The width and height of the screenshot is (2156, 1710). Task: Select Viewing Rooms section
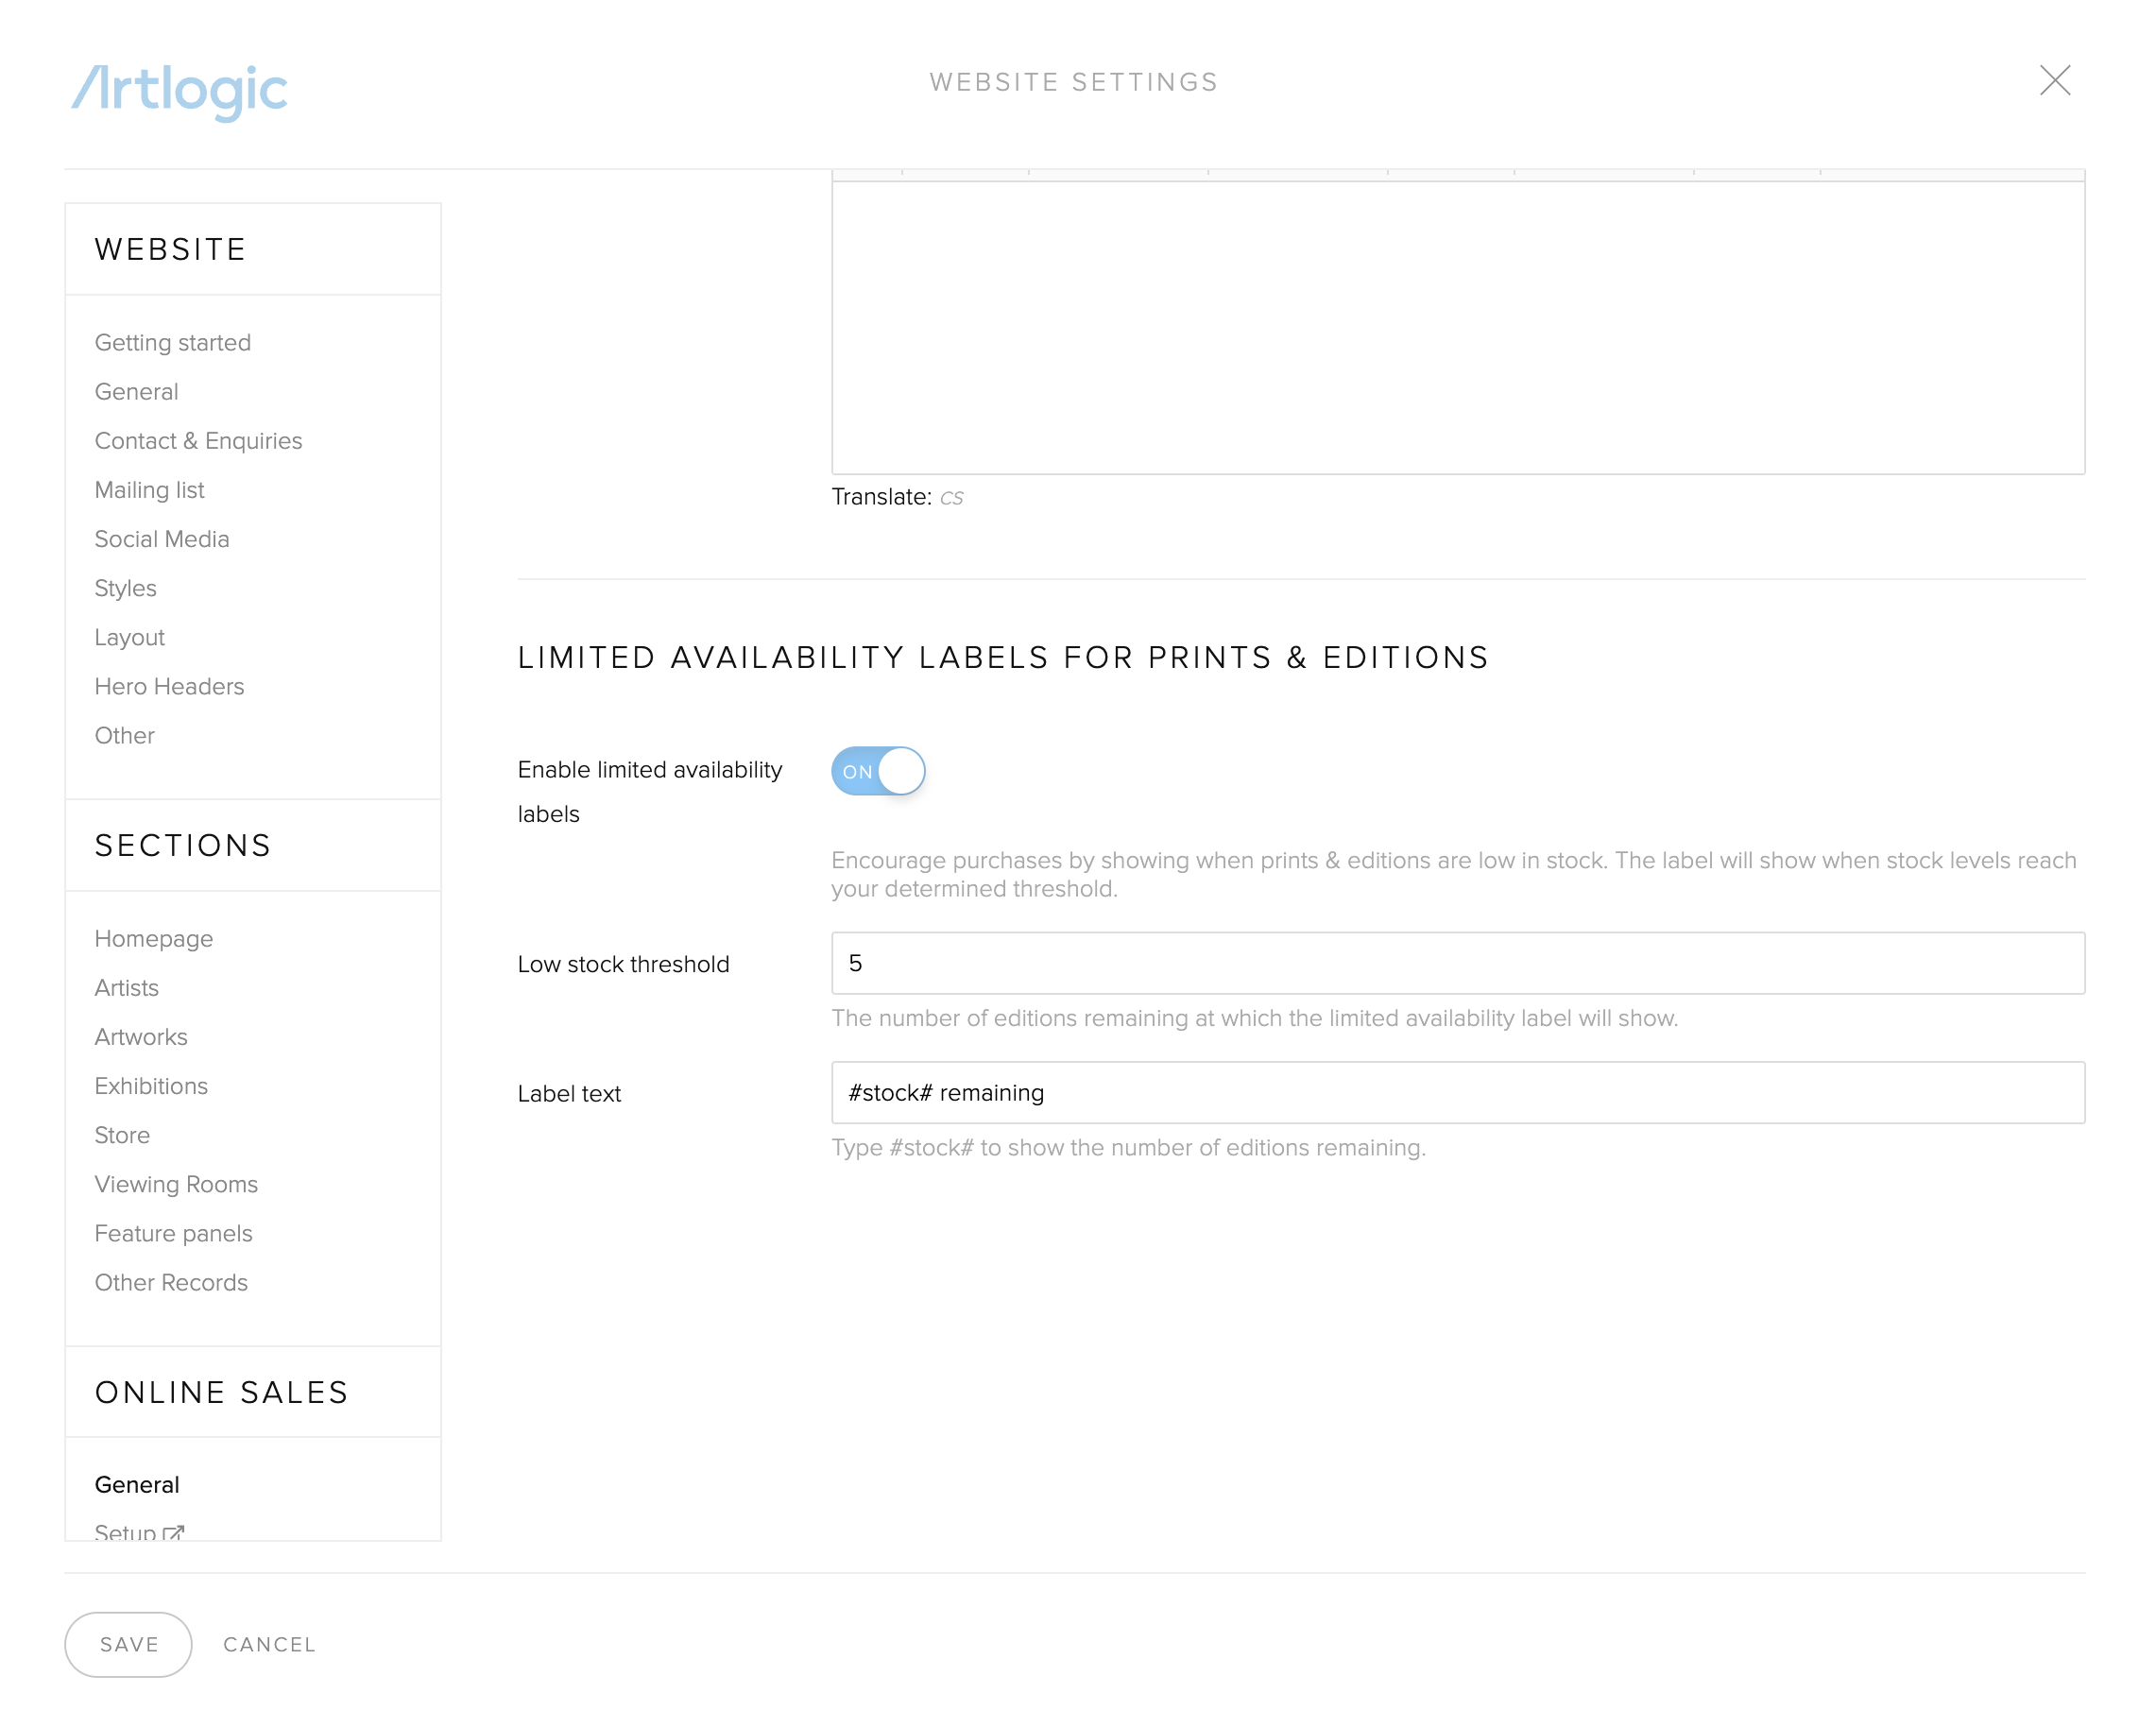coord(176,1184)
